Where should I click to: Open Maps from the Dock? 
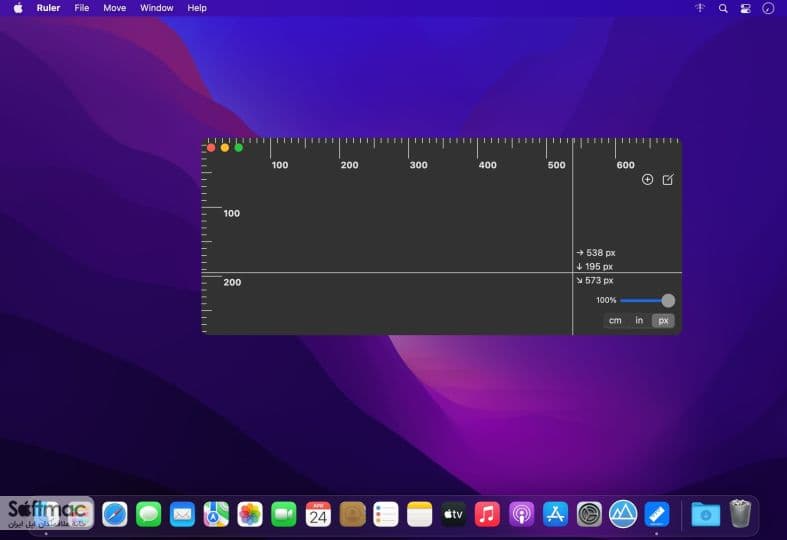[216, 514]
